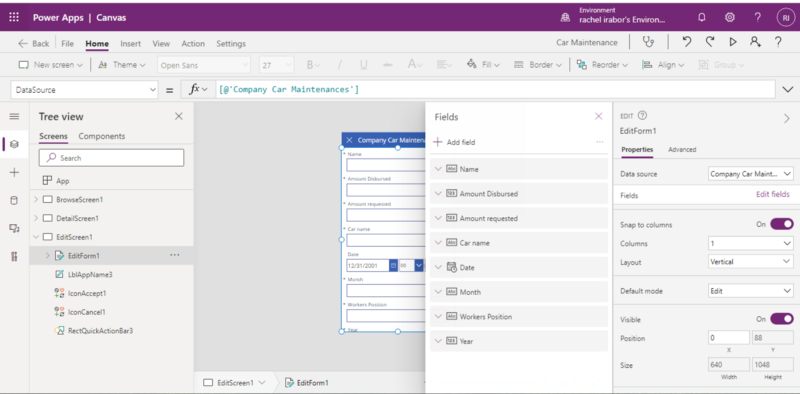The width and height of the screenshot is (800, 394).
Task: Expand the Amount Disbursed field card
Action: [438, 193]
